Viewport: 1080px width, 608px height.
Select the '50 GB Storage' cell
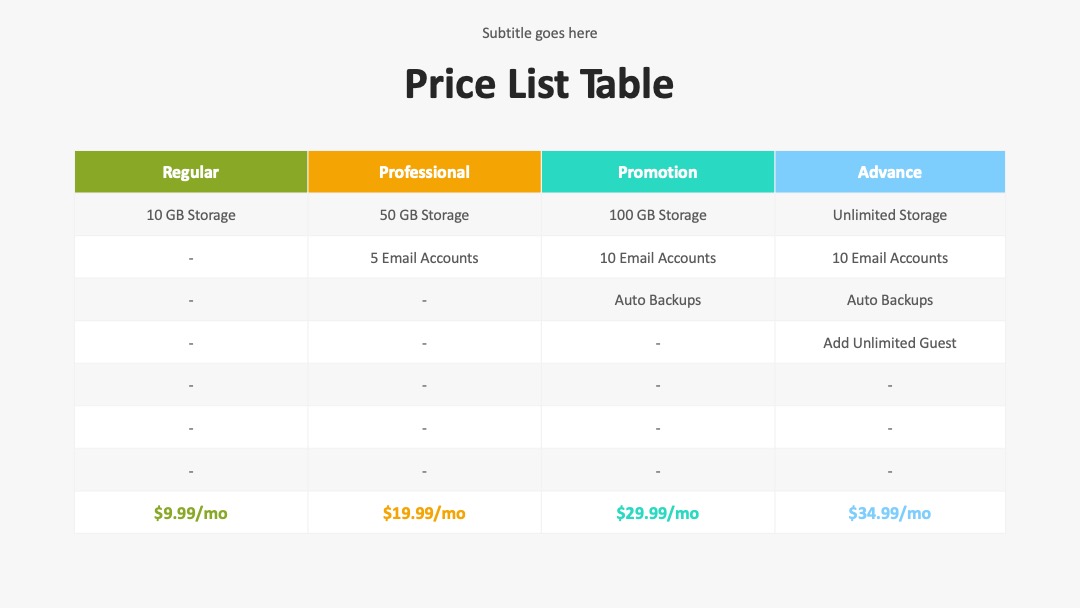[424, 215]
